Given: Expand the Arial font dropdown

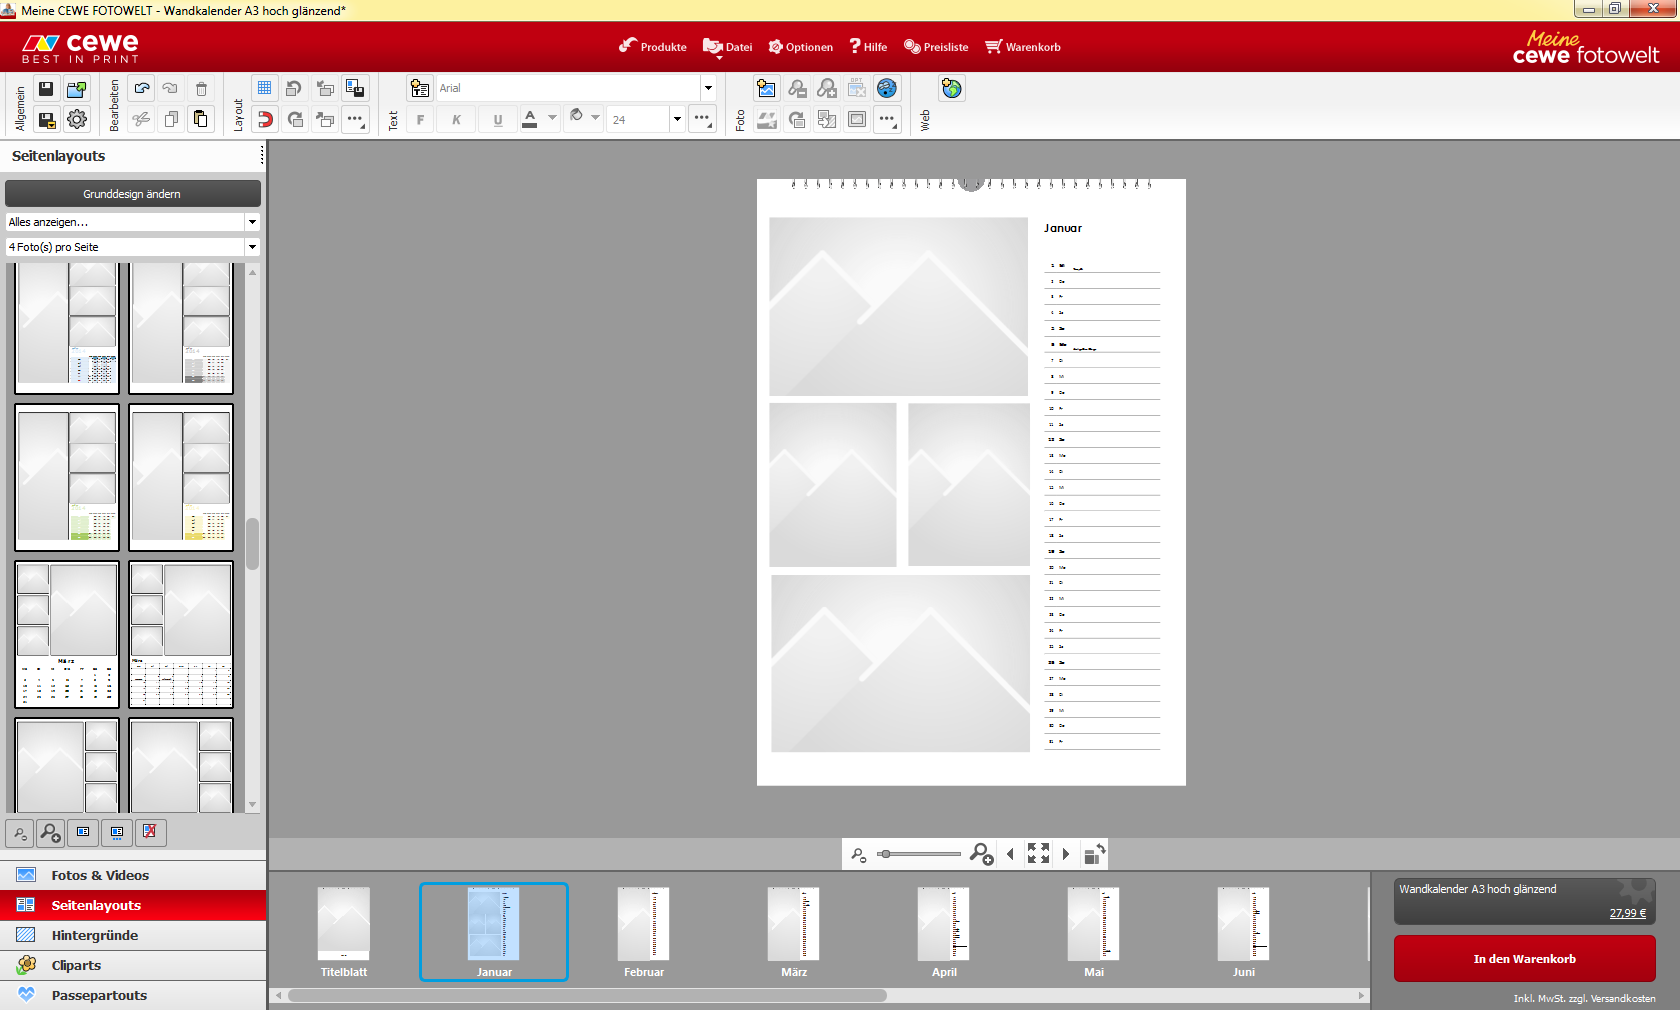Looking at the screenshot, I should pyautogui.click(x=708, y=88).
